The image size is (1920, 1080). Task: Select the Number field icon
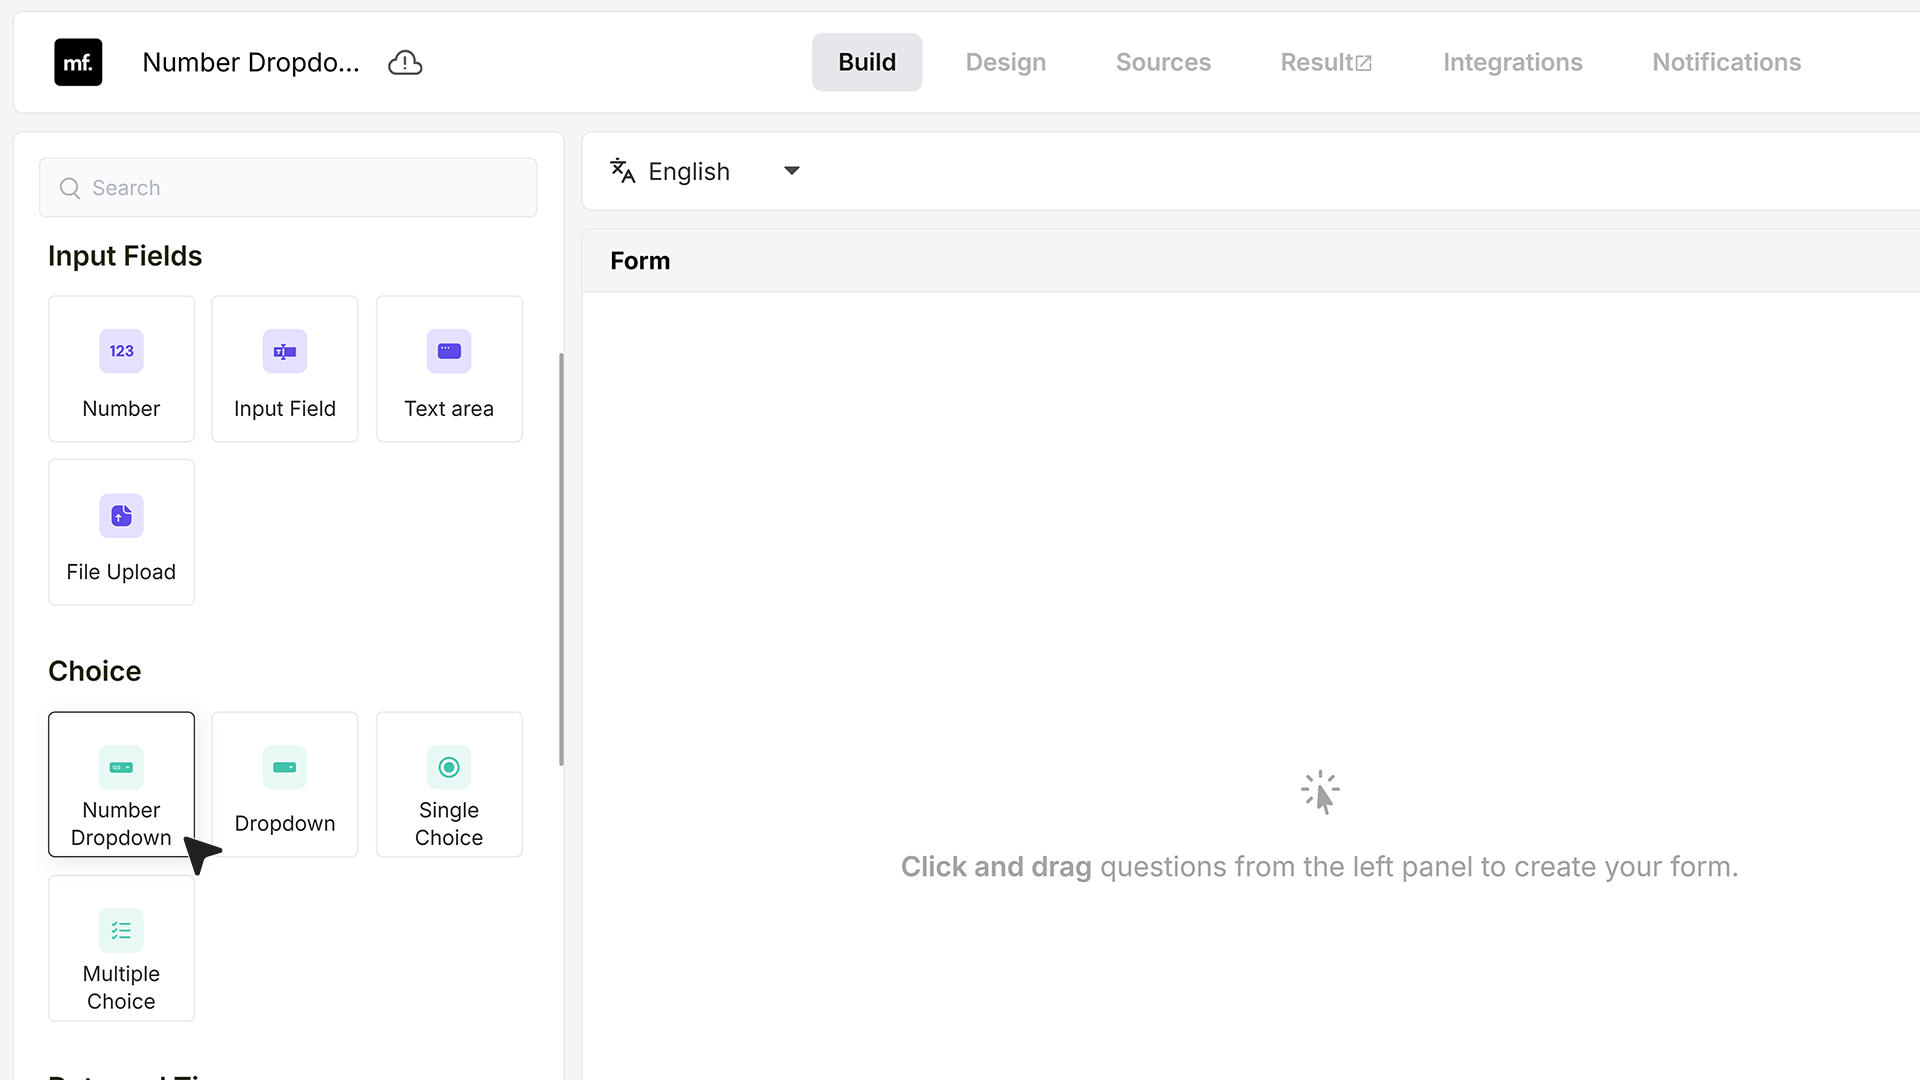[121, 351]
